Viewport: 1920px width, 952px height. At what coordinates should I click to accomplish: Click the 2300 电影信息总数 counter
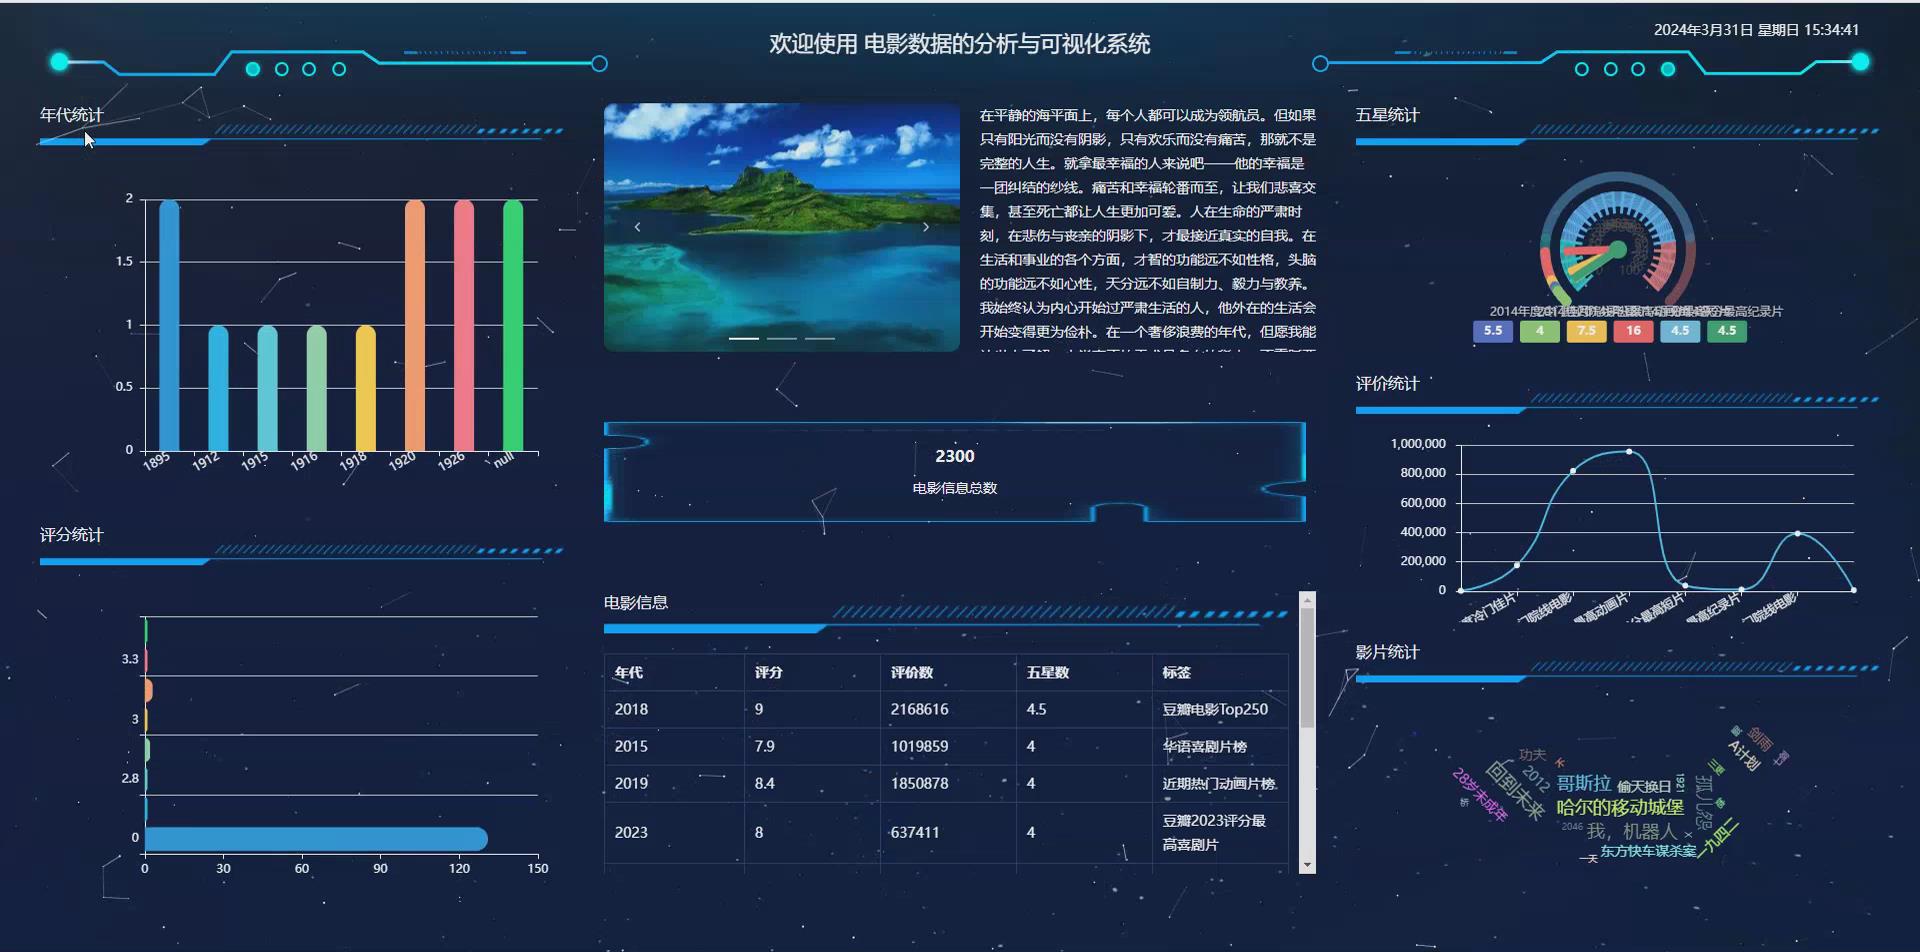pos(955,472)
